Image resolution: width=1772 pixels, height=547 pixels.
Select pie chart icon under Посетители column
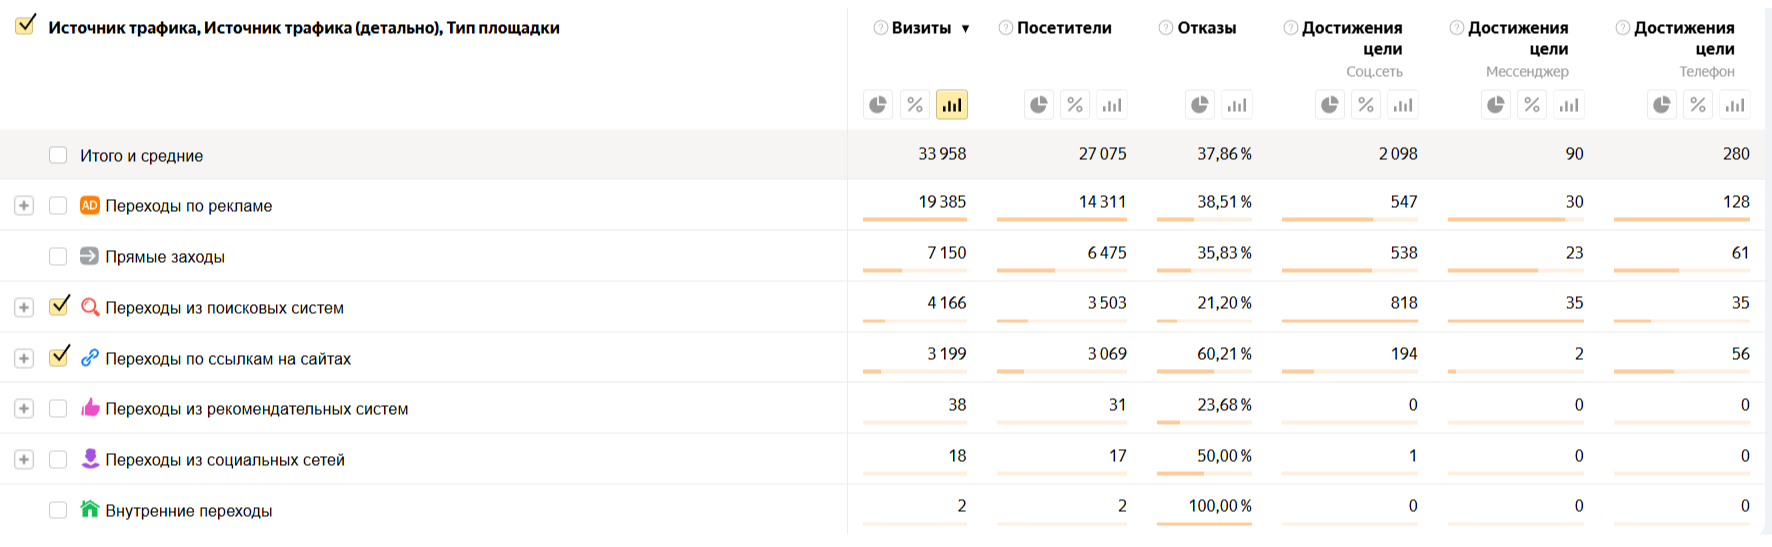[x=1039, y=105]
